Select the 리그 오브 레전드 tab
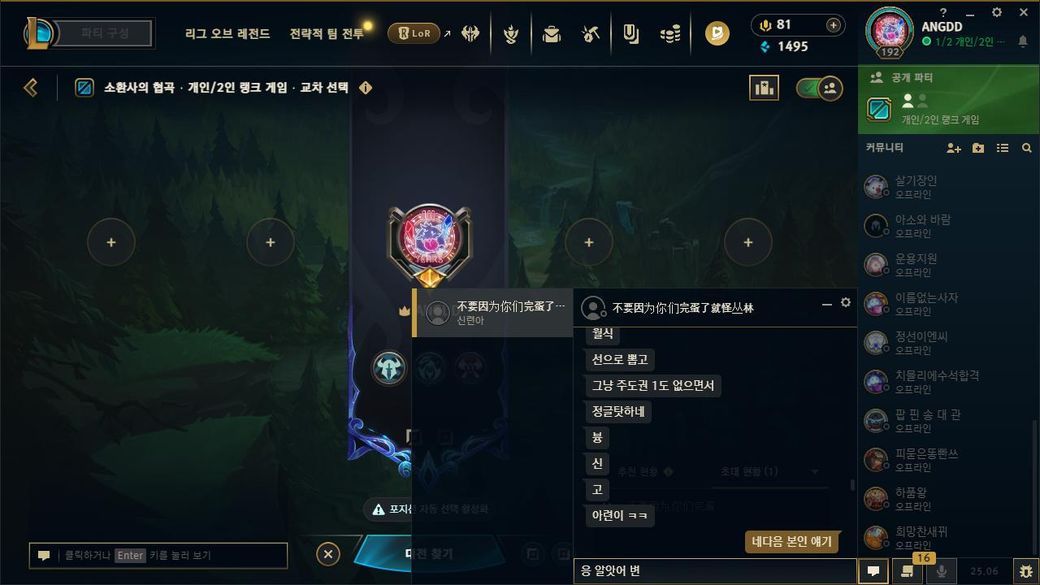 click(228, 33)
